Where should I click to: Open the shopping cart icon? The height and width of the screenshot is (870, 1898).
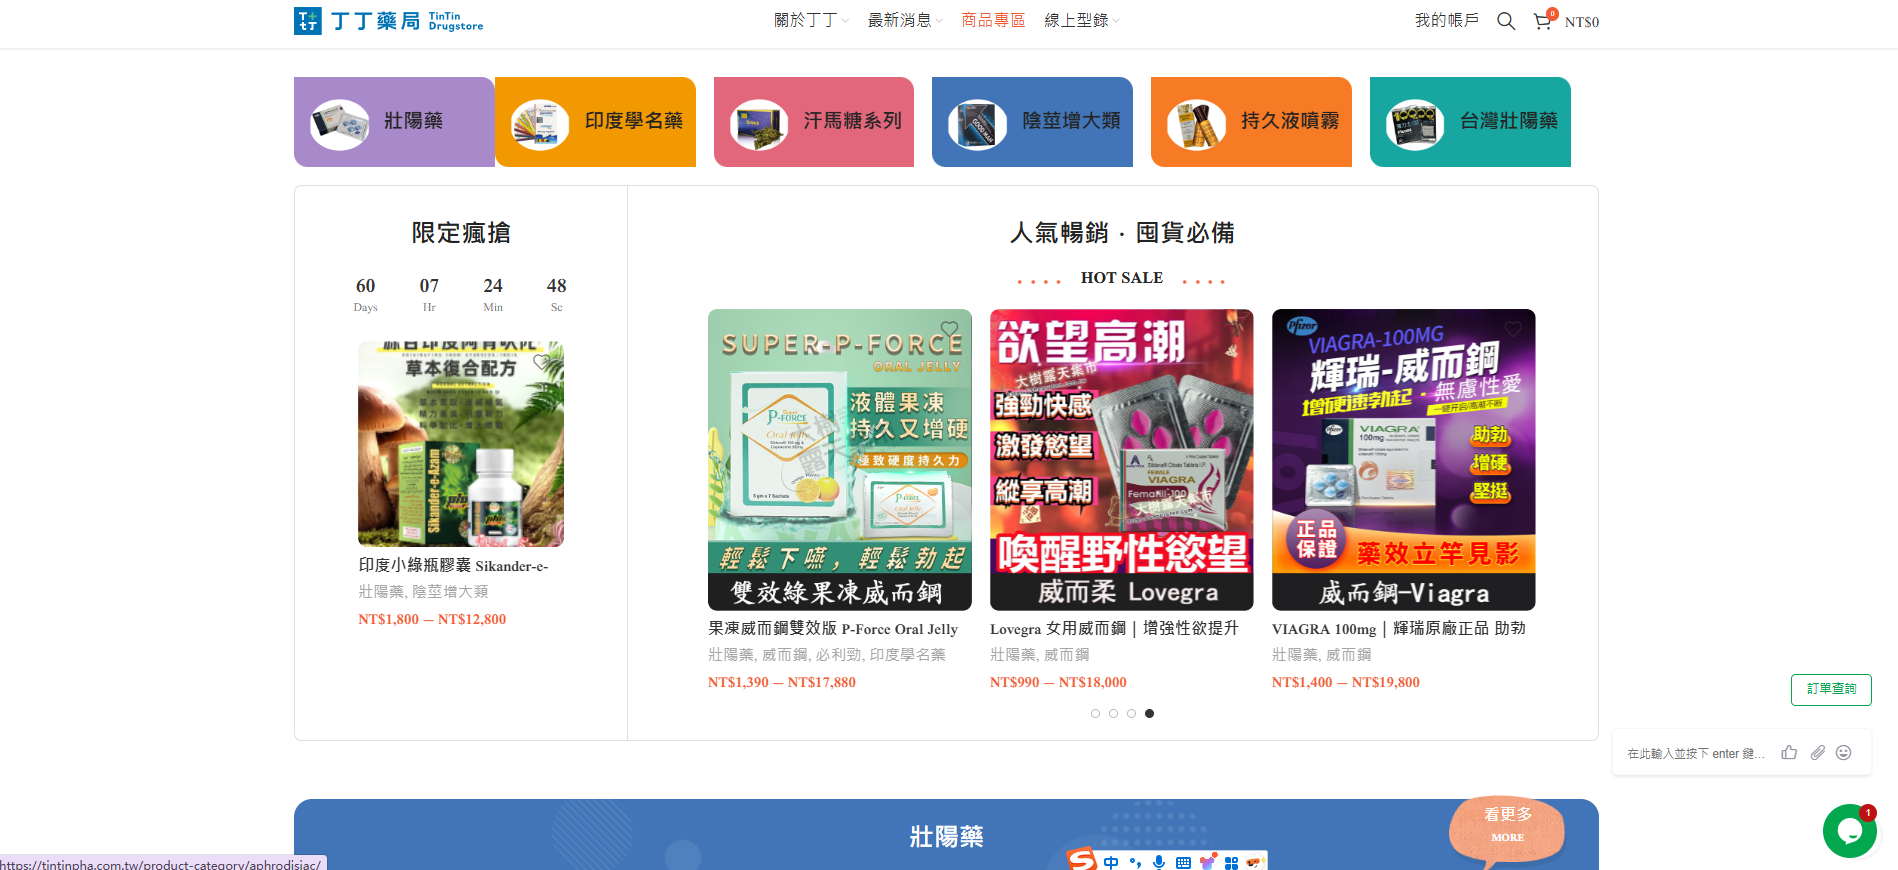pyautogui.click(x=1543, y=21)
